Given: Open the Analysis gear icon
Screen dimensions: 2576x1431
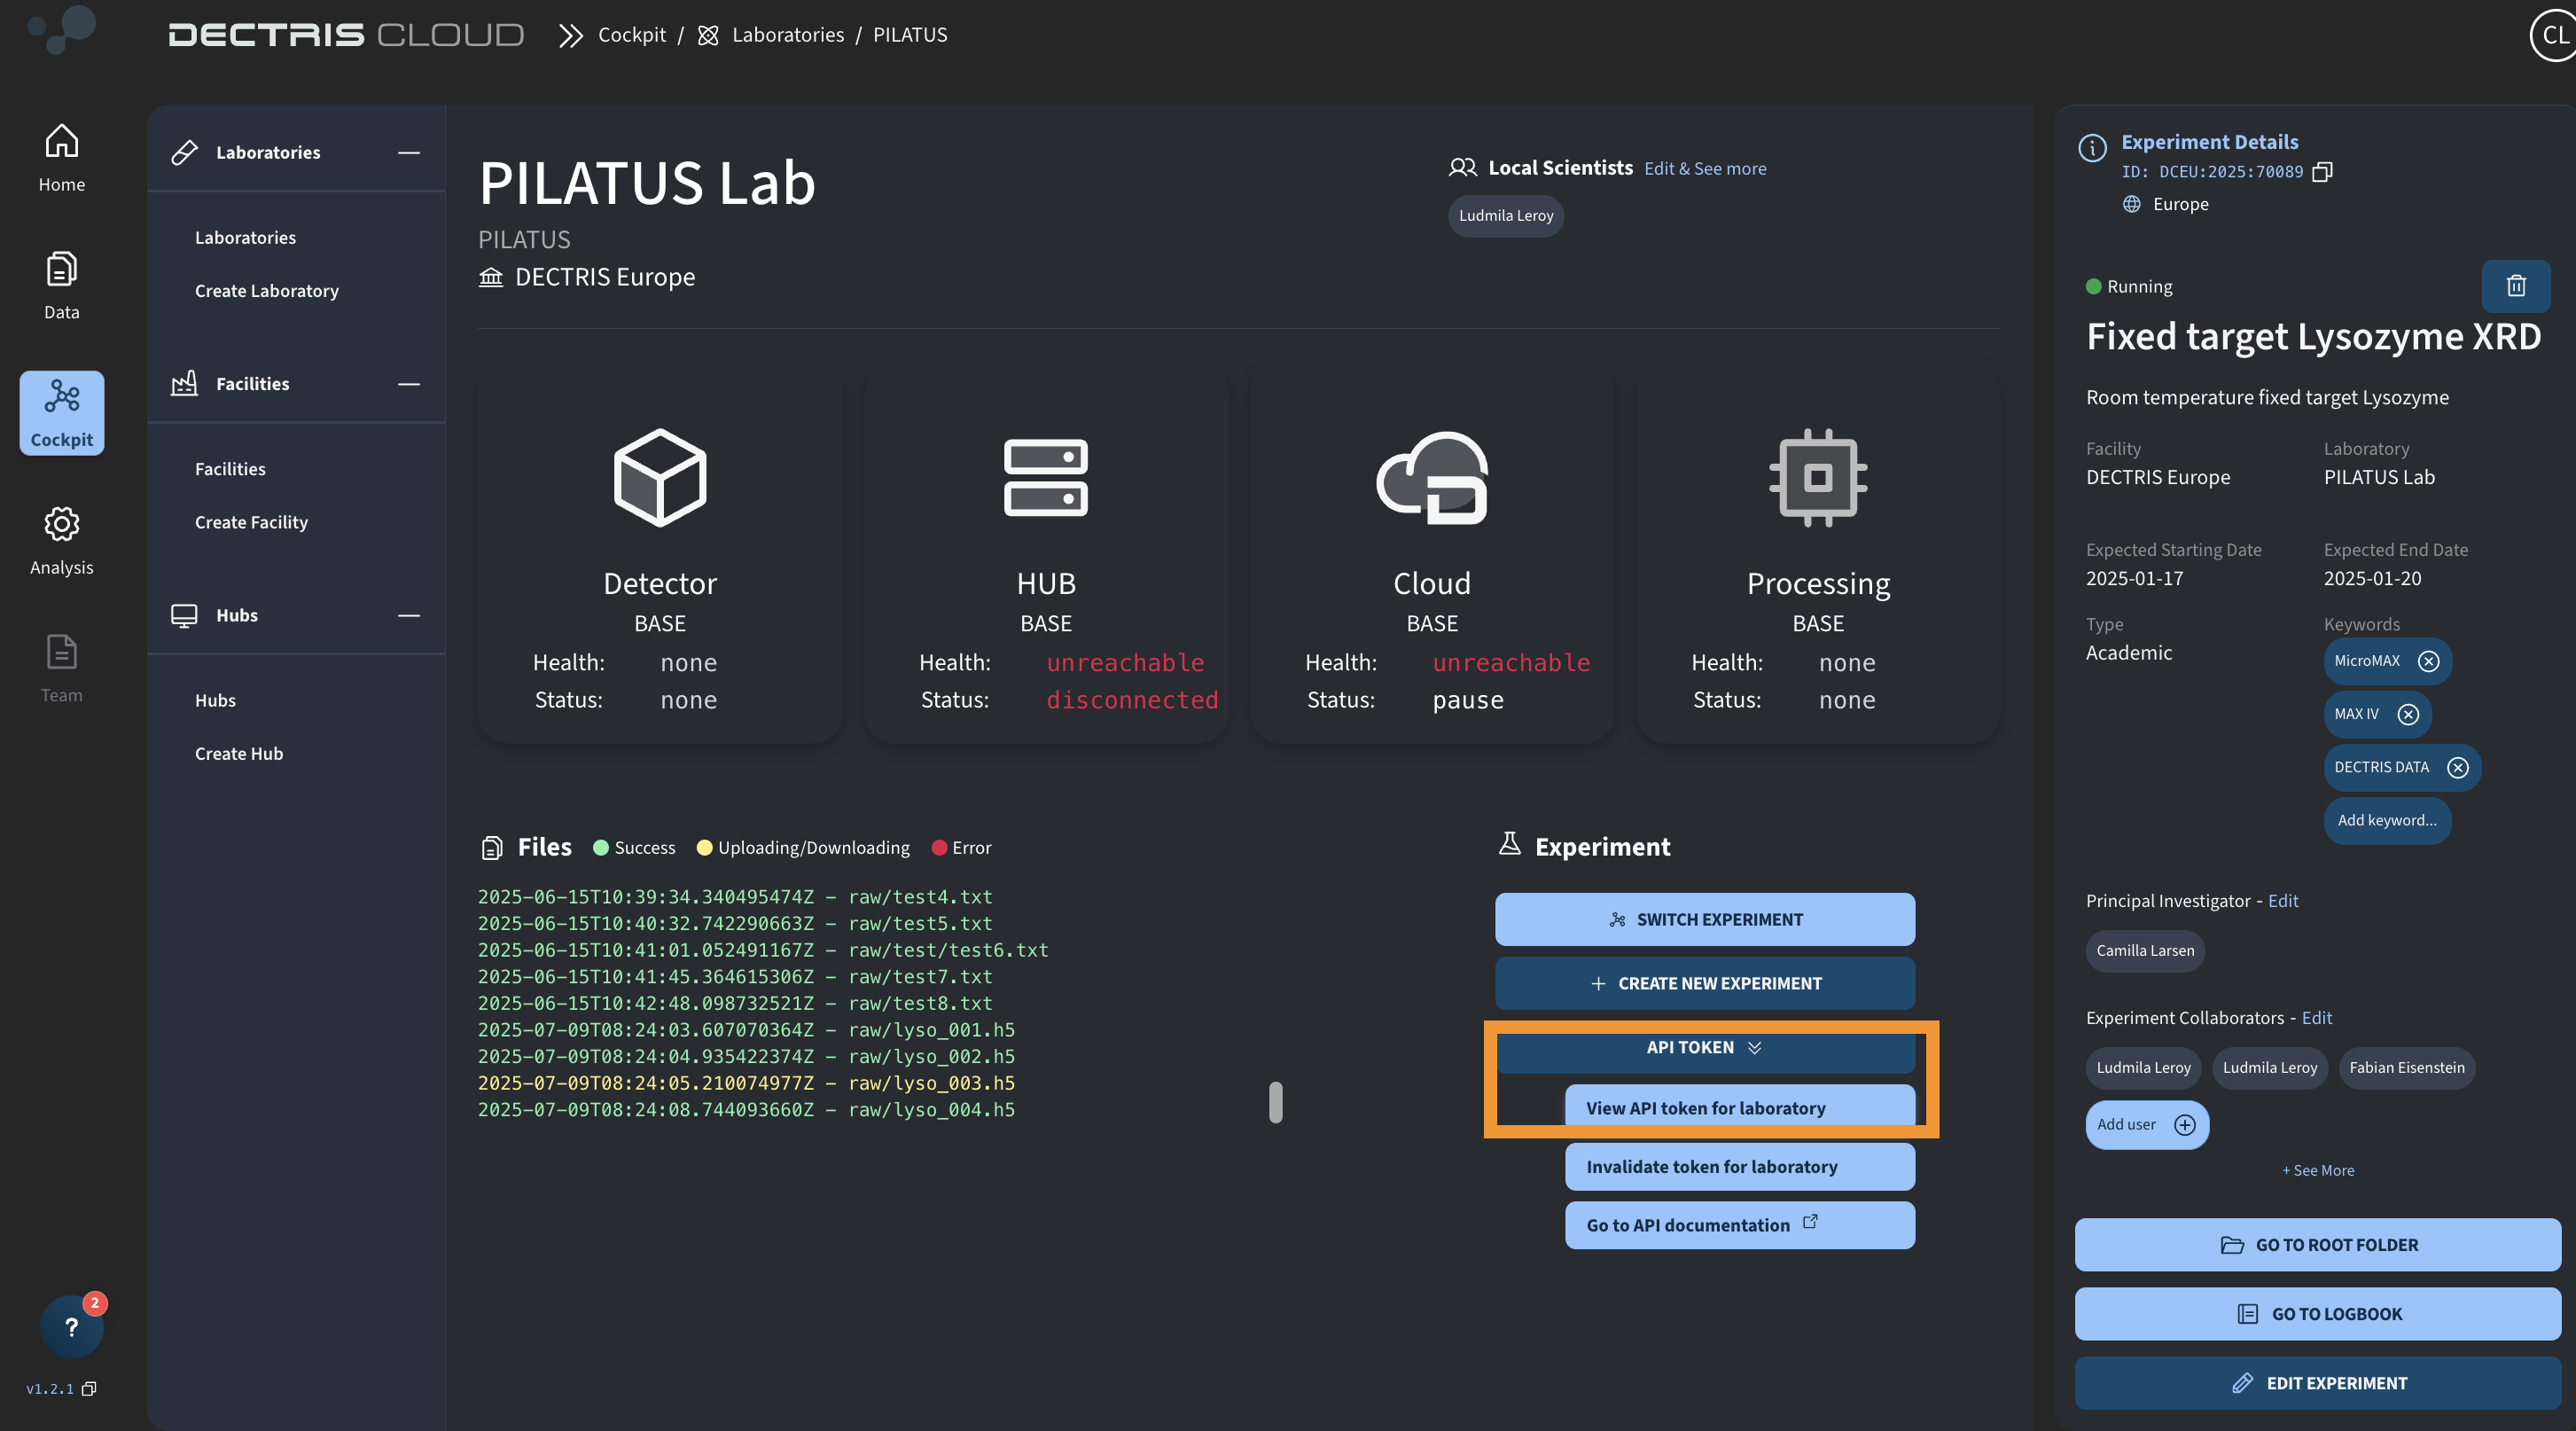Looking at the screenshot, I should click(61, 524).
